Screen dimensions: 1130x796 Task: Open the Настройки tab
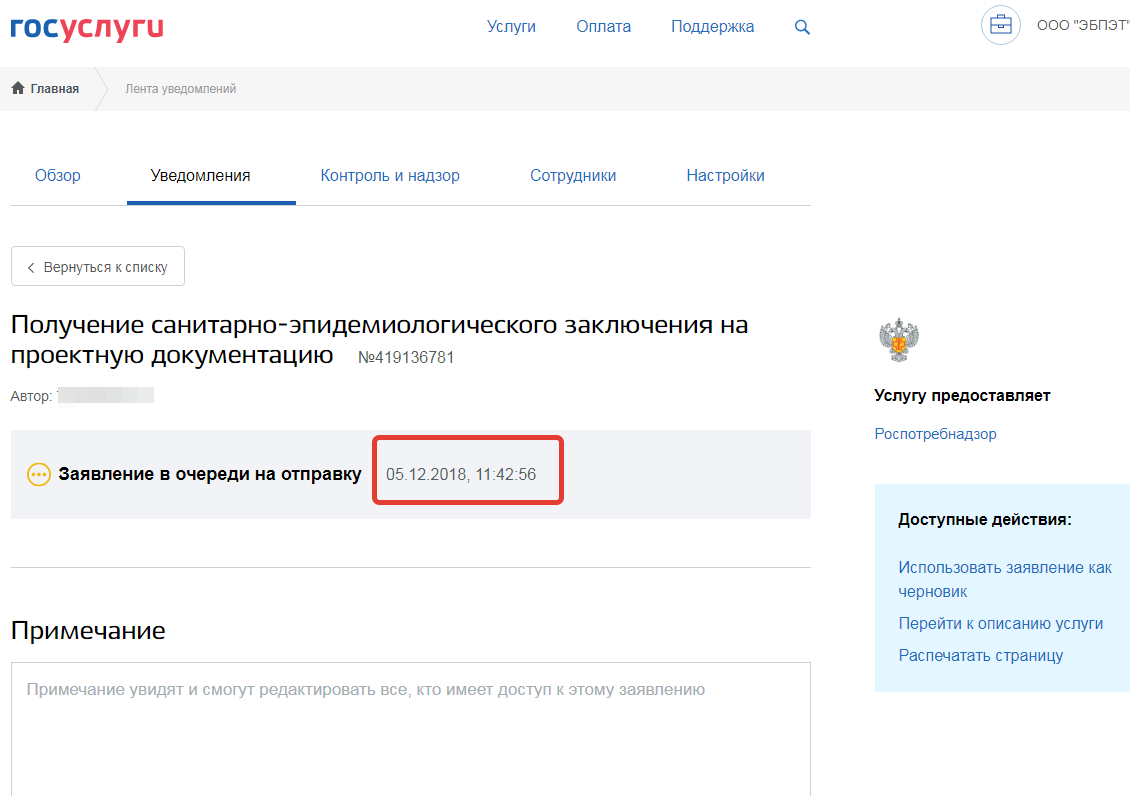point(725,176)
